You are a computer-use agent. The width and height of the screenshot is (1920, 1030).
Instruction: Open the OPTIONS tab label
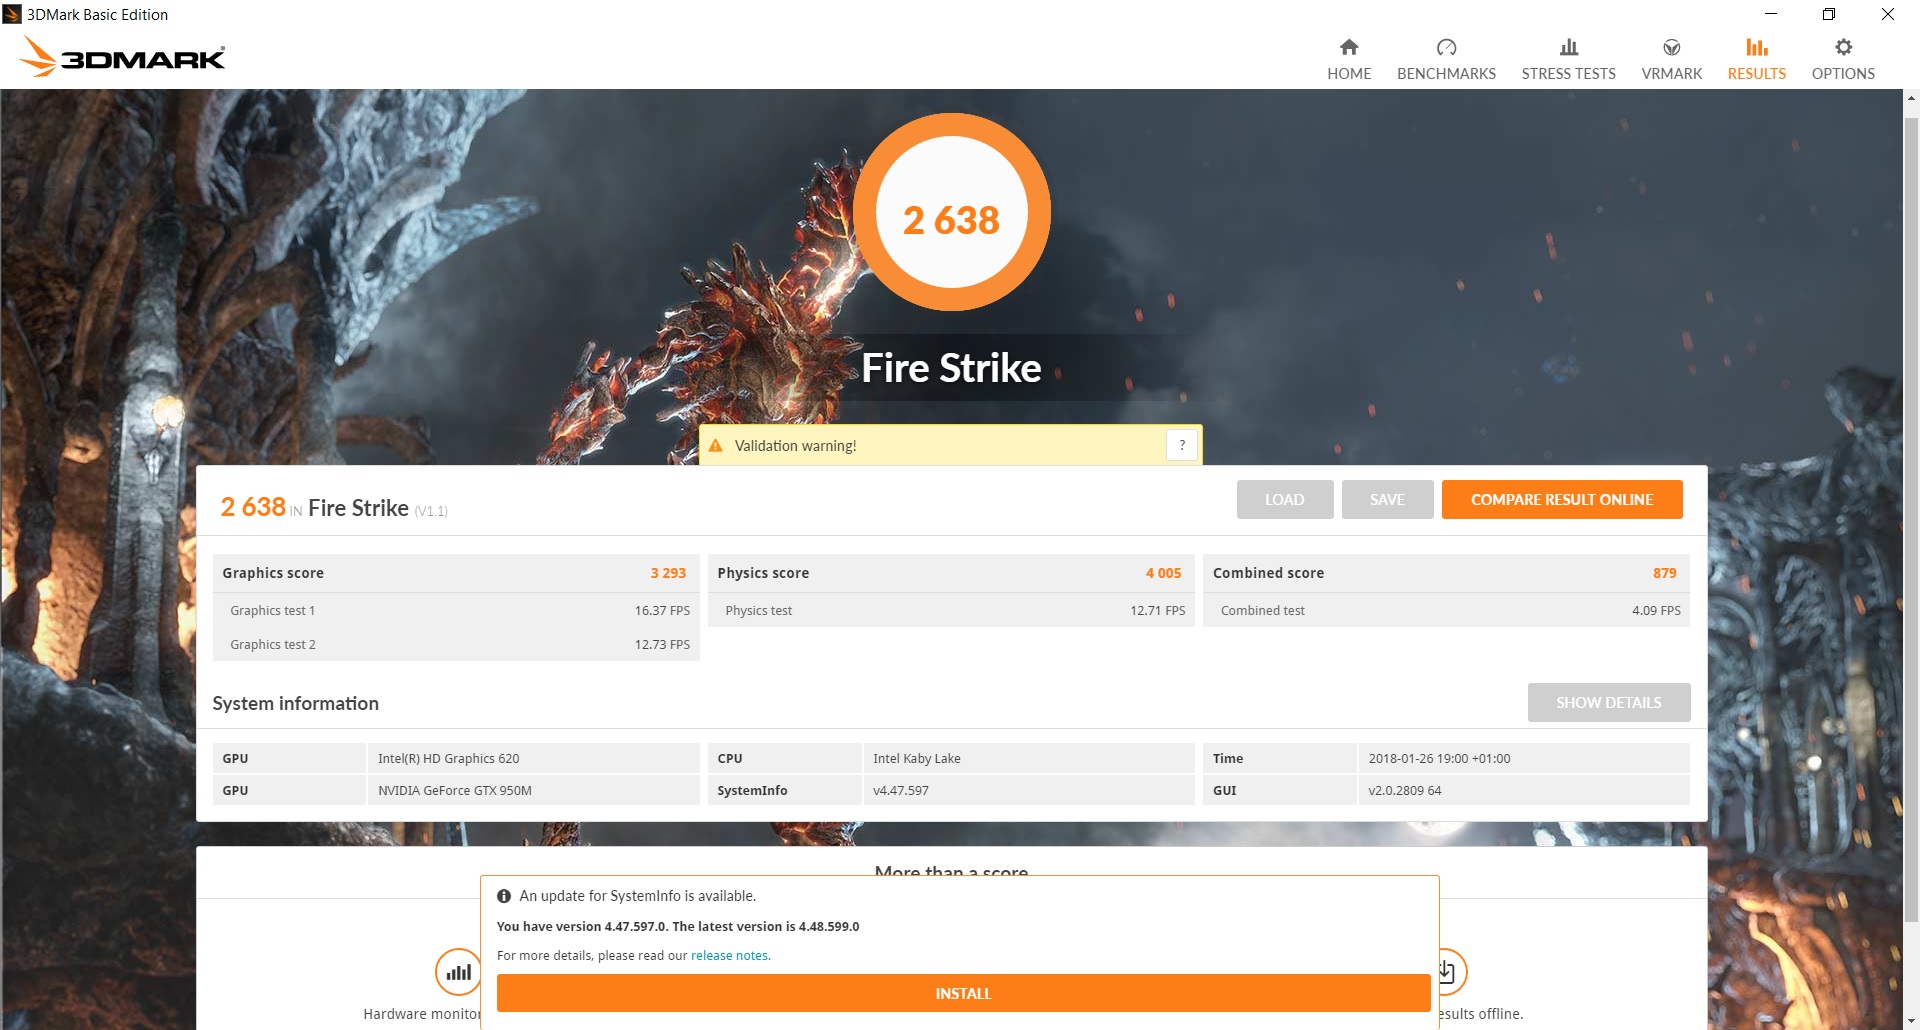(x=1843, y=74)
